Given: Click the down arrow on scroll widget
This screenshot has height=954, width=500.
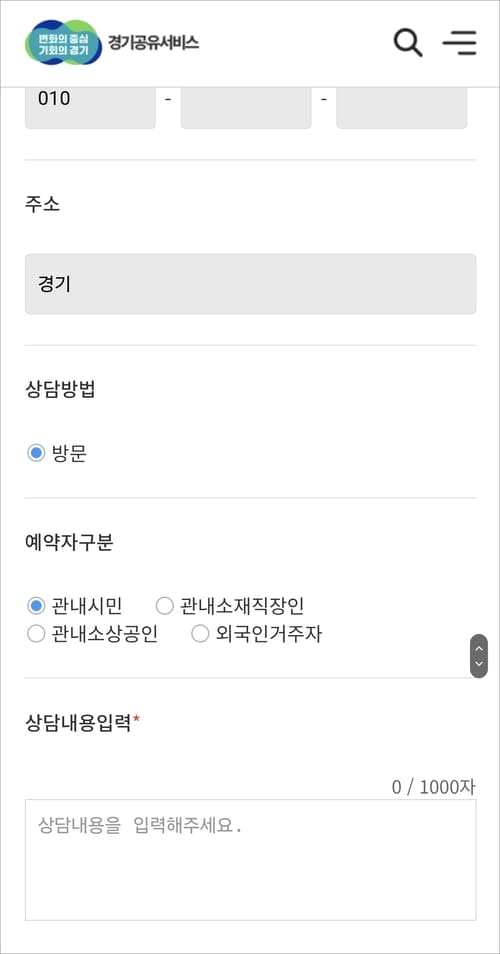Looking at the screenshot, I should pyautogui.click(x=479, y=664).
